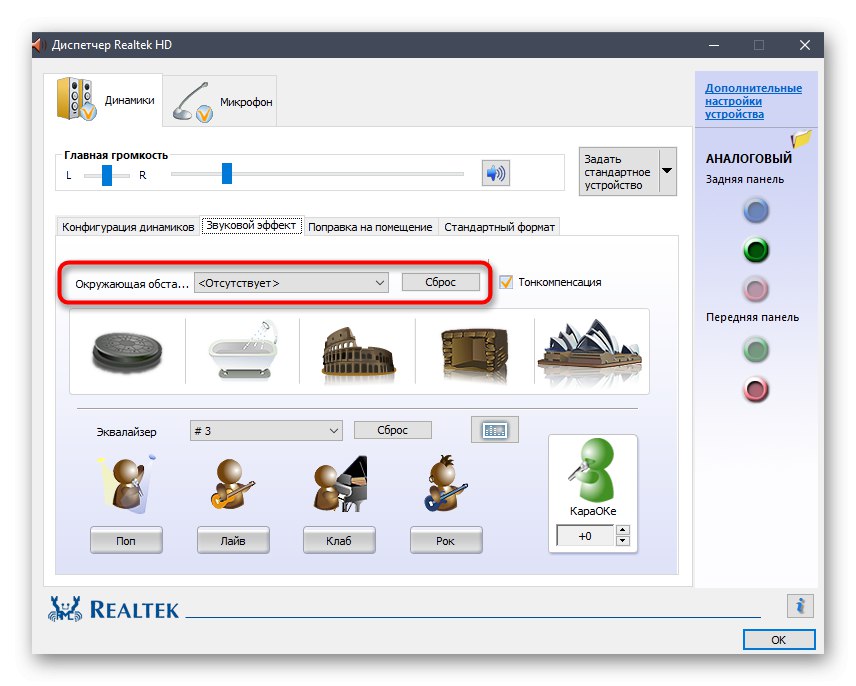Click the L/R balance slider handle
Image resolution: width=856 pixels, height=686 pixels.
pyautogui.click(x=107, y=175)
